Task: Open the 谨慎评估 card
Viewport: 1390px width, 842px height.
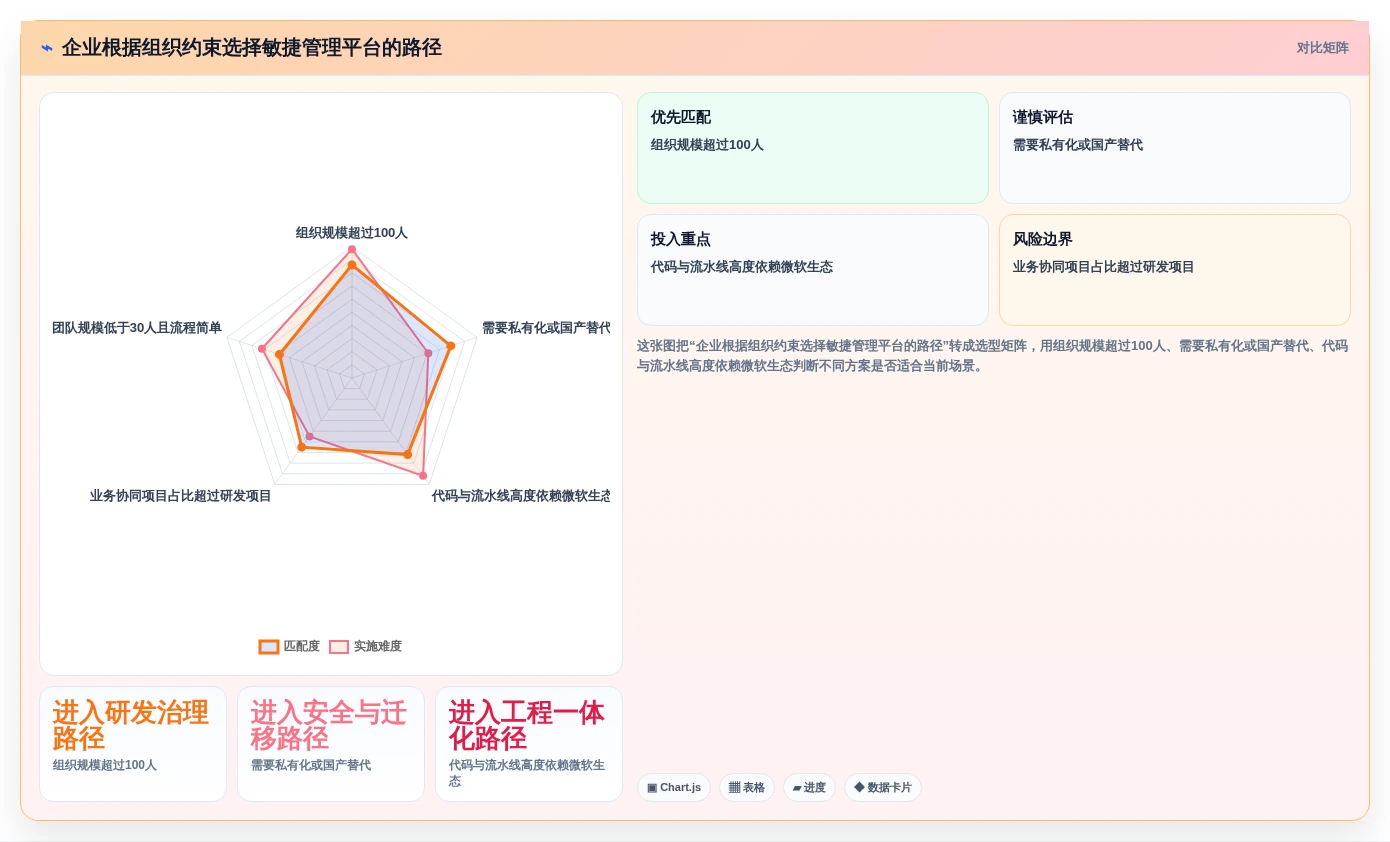Action: click(x=1175, y=148)
